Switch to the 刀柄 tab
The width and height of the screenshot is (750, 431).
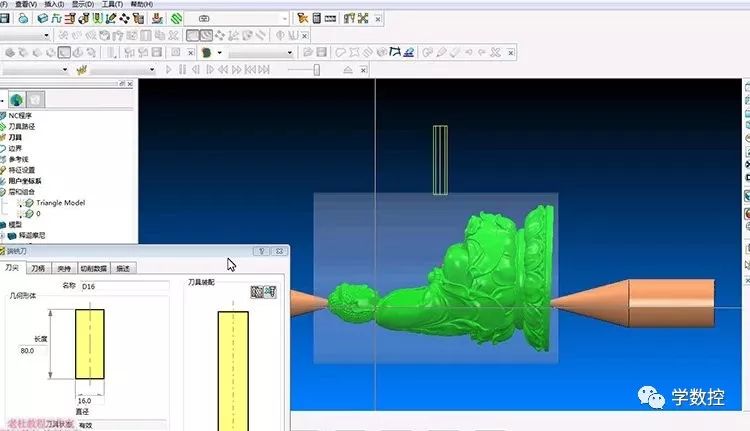pyautogui.click(x=38, y=268)
